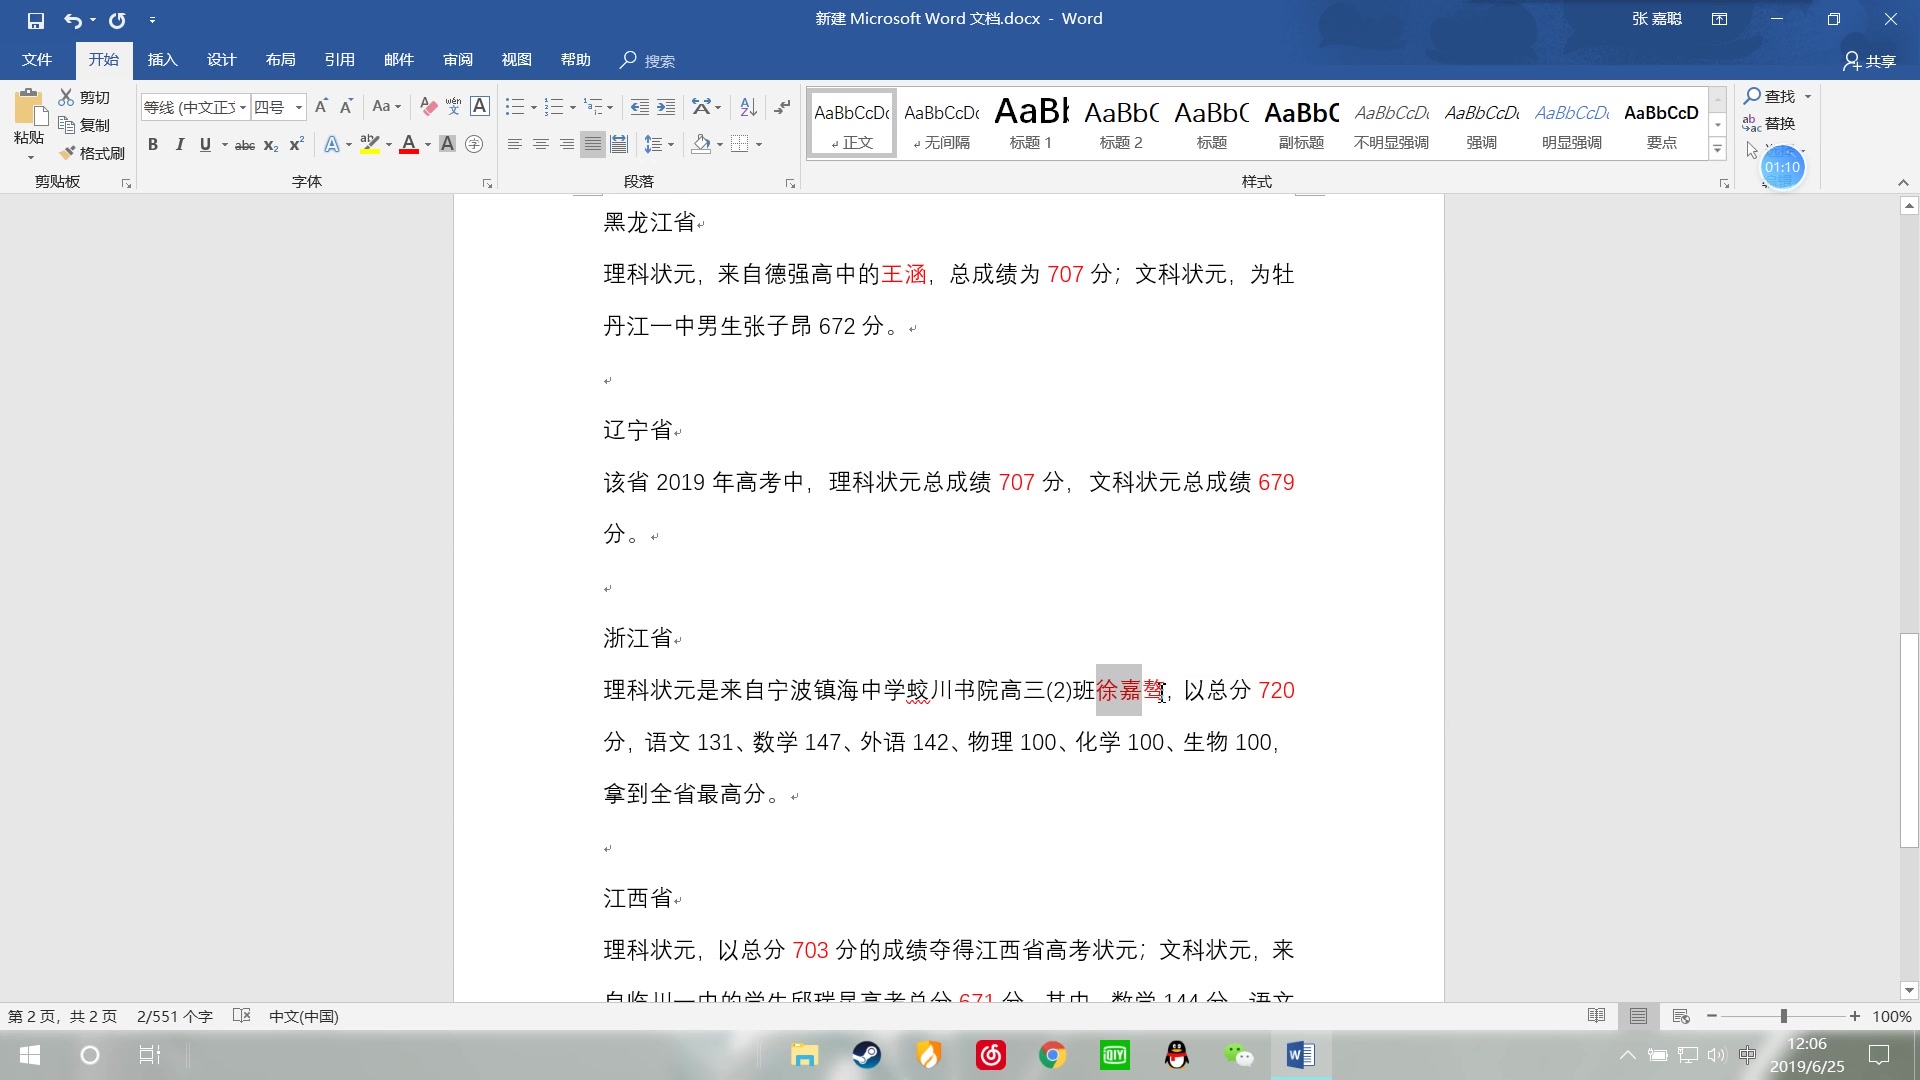Open numbering list dropdown
Image resolution: width=1920 pixels, height=1080 pixels.
[x=572, y=107]
